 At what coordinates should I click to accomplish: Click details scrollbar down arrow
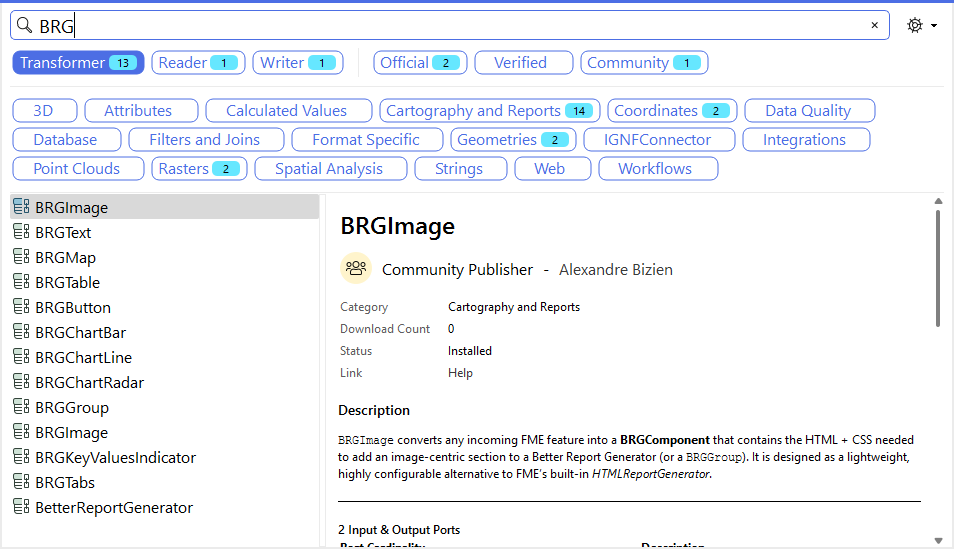click(x=938, y=540)
